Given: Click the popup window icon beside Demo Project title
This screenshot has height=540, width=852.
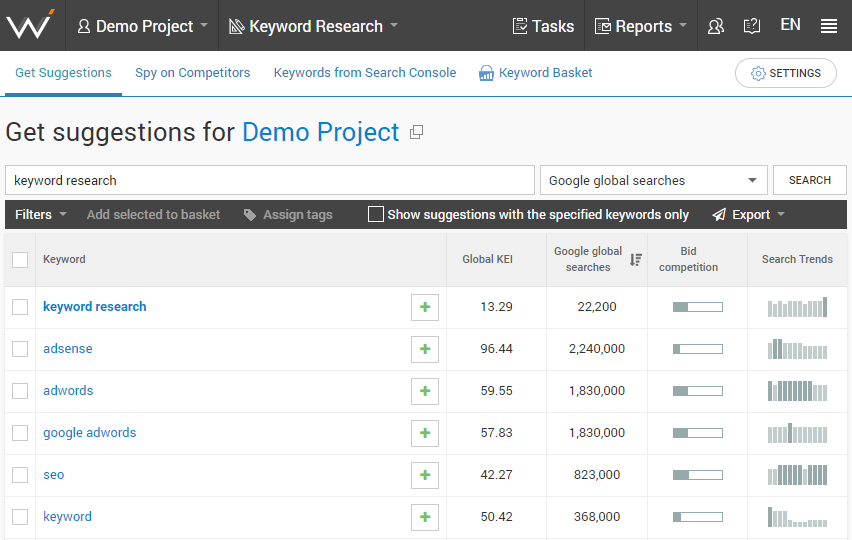Looking at the screenshot, I should 416,132.
